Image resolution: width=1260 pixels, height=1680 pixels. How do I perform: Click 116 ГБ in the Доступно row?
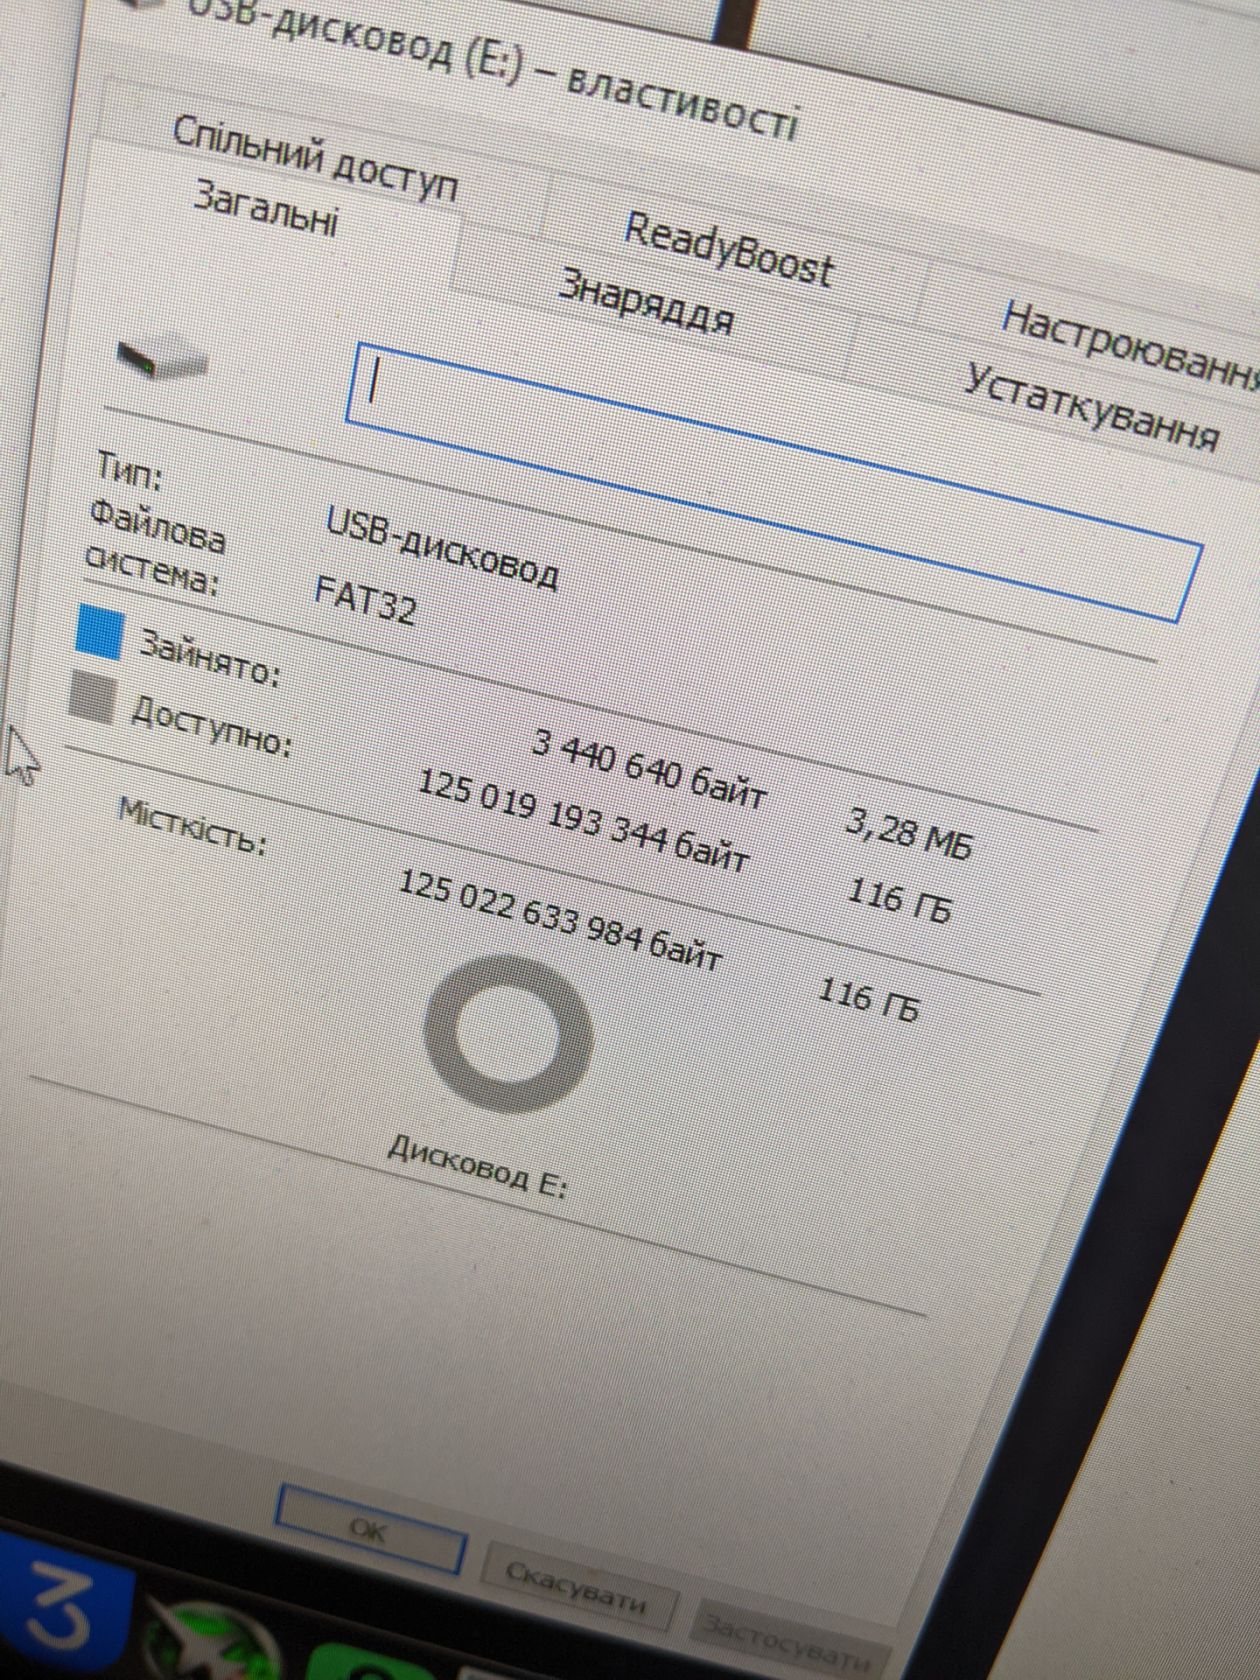click(898, 899)
